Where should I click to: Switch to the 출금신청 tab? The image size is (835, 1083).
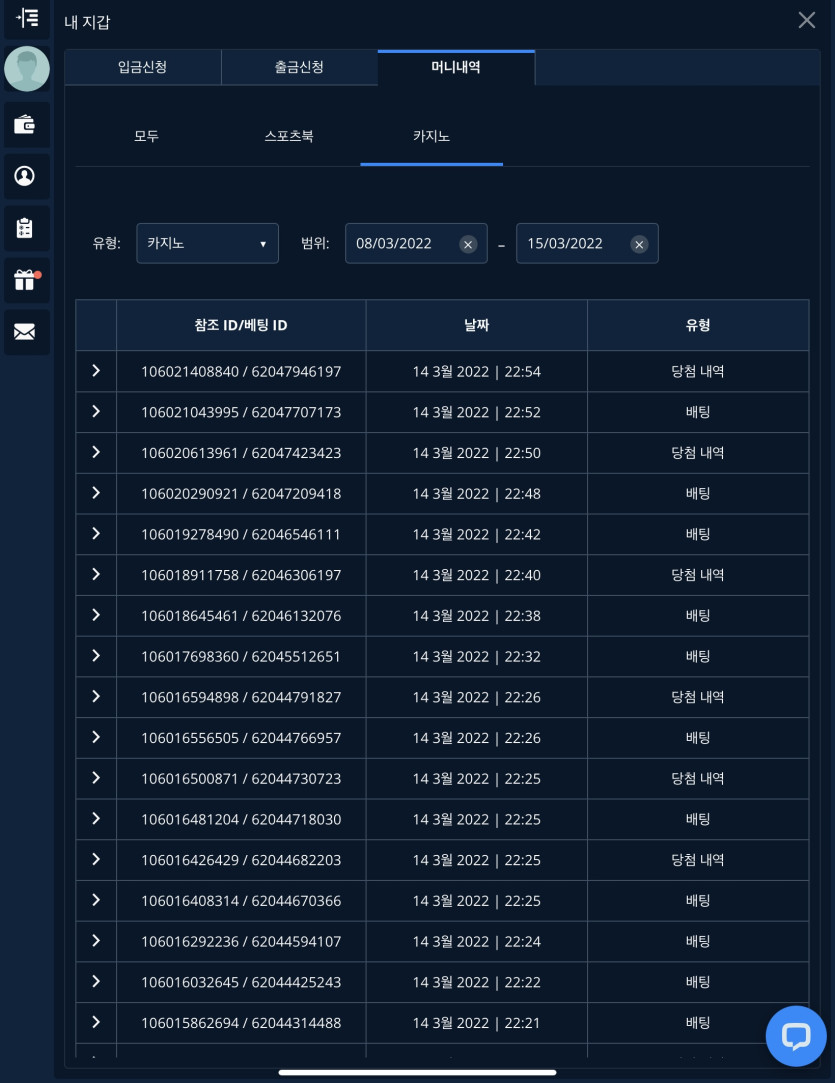[299, 67]
